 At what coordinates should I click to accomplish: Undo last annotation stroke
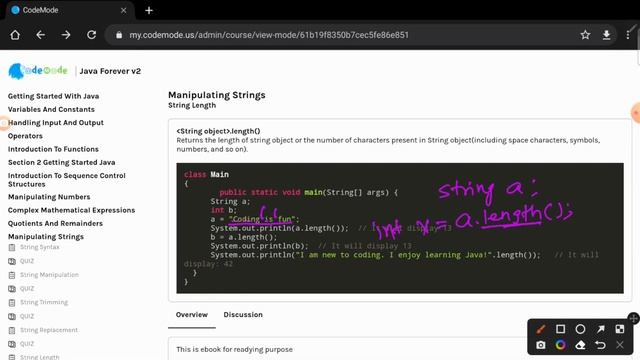coord(600,345)
